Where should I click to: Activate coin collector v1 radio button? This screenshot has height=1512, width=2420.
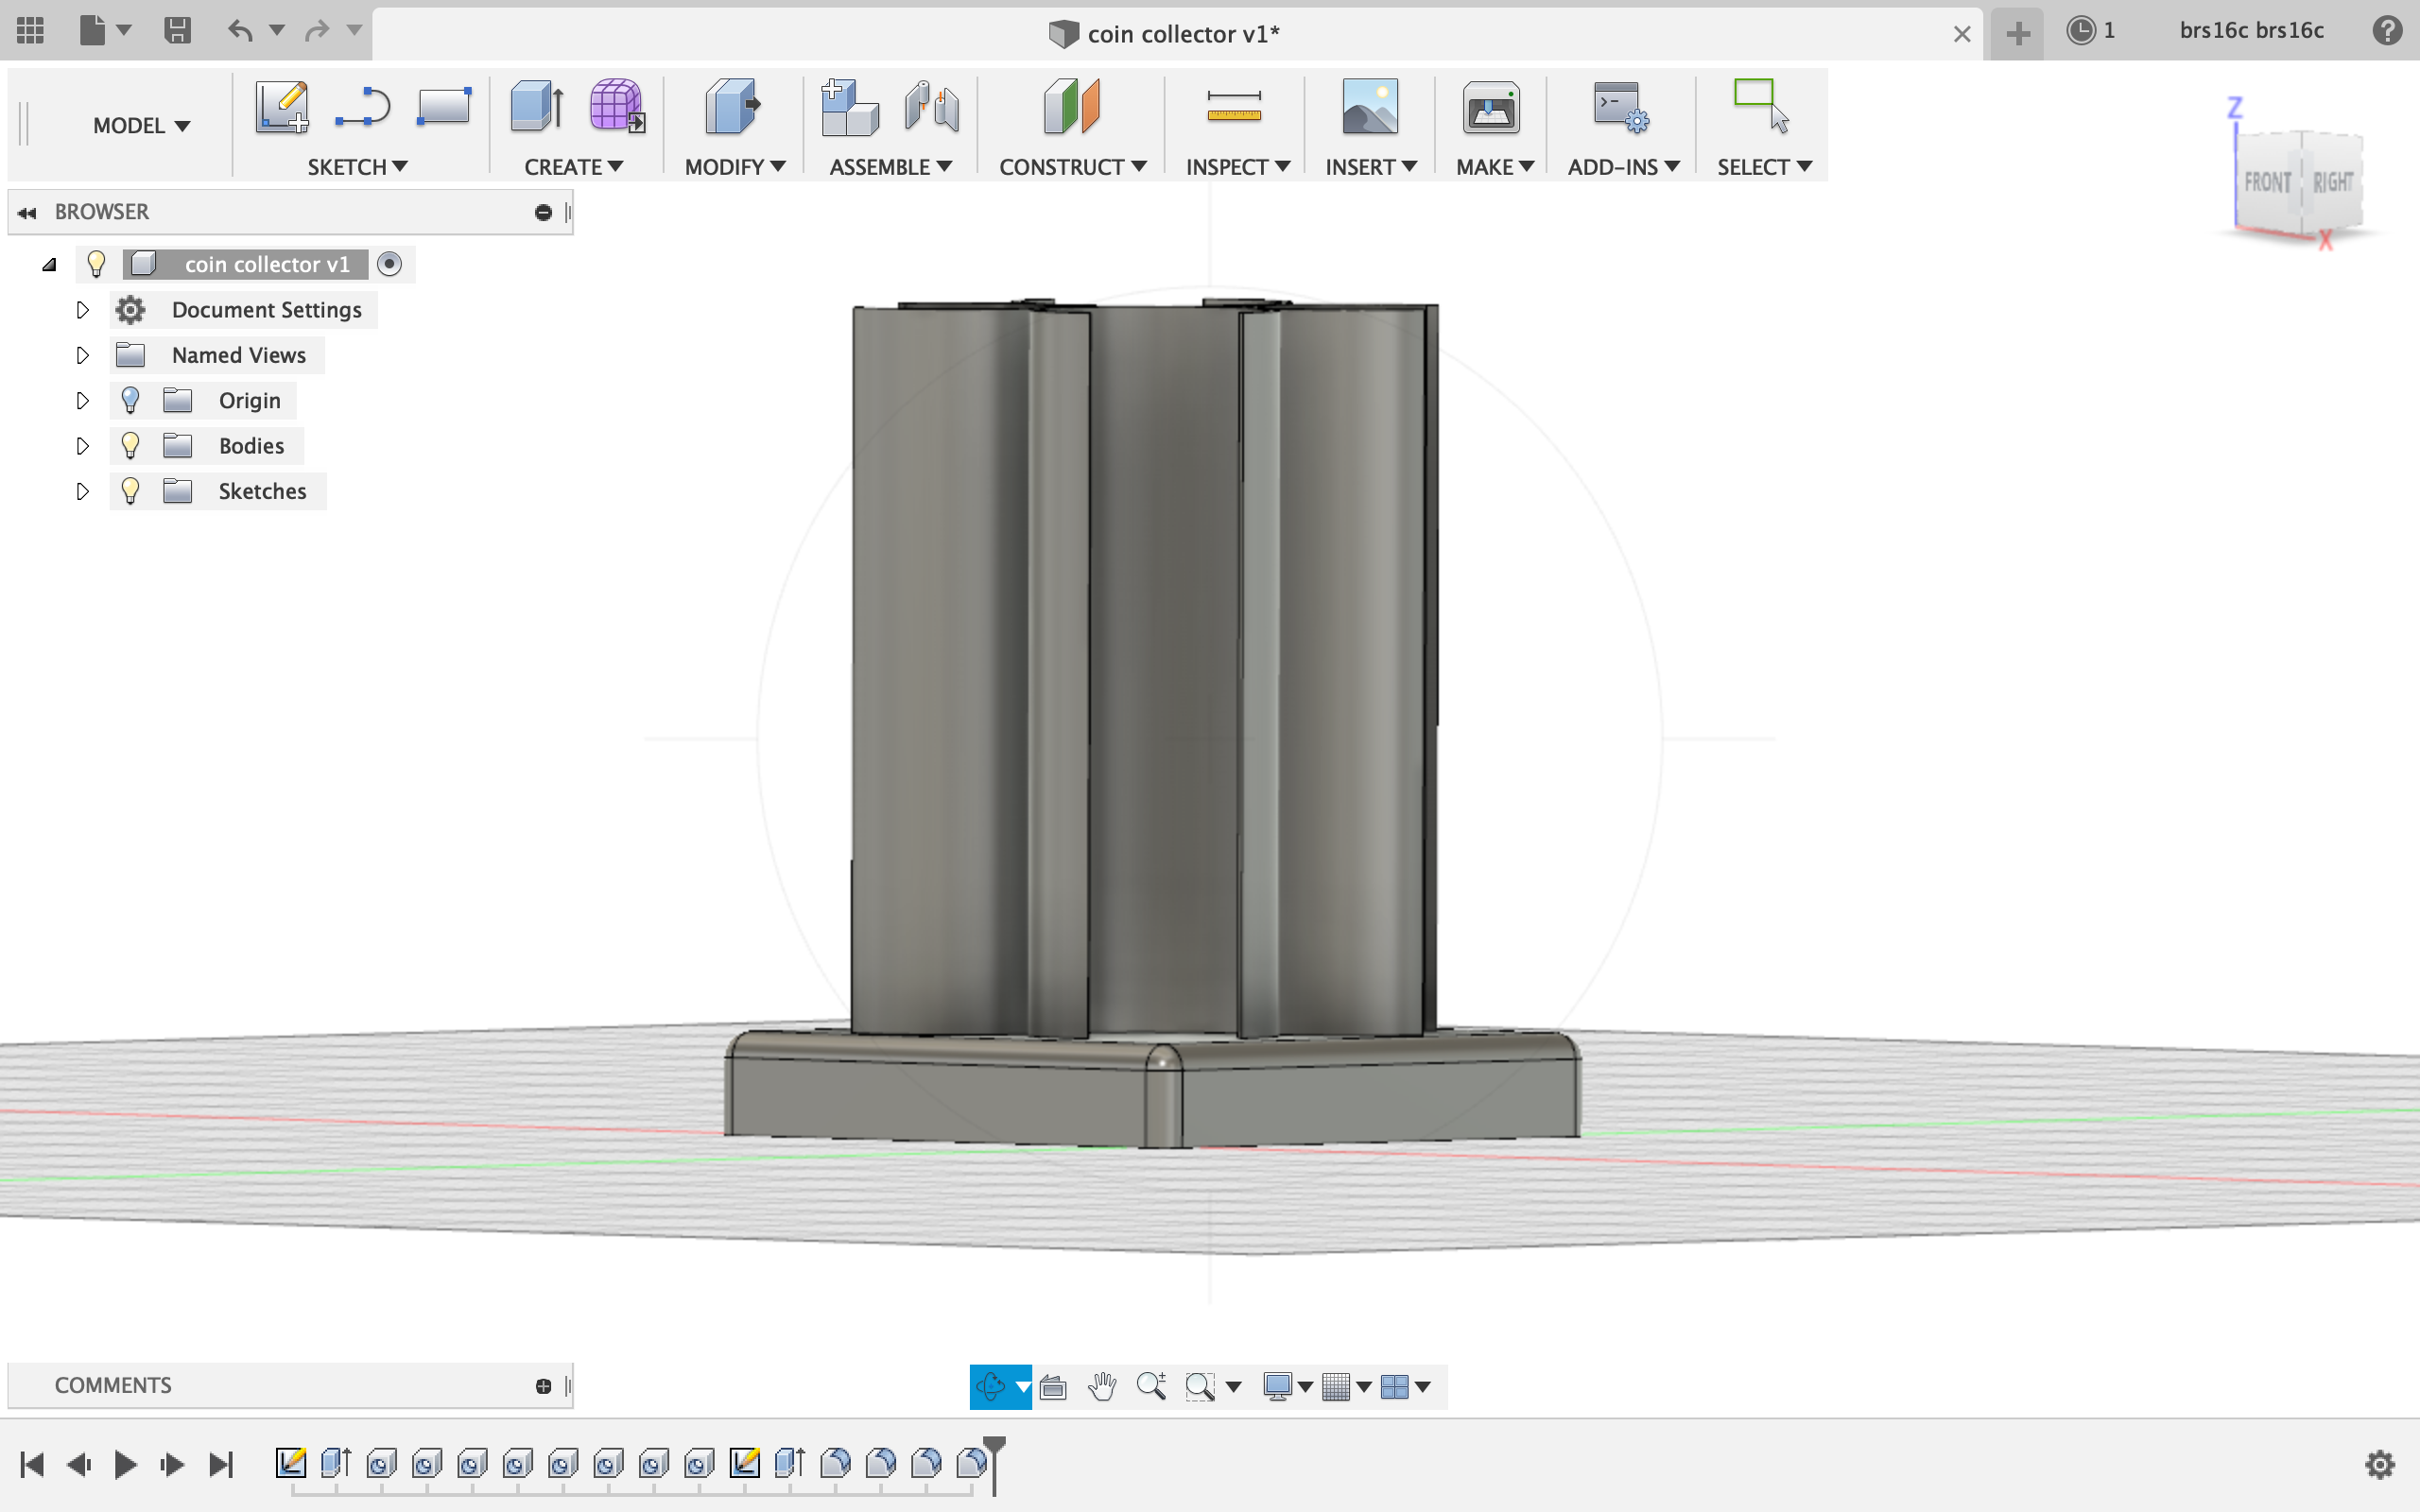(389, 264)
